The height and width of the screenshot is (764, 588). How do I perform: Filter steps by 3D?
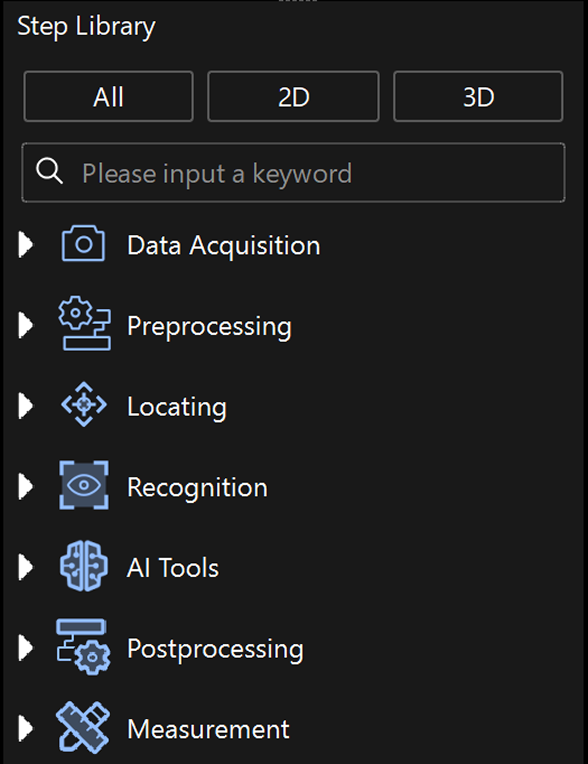tap(478, 96)
